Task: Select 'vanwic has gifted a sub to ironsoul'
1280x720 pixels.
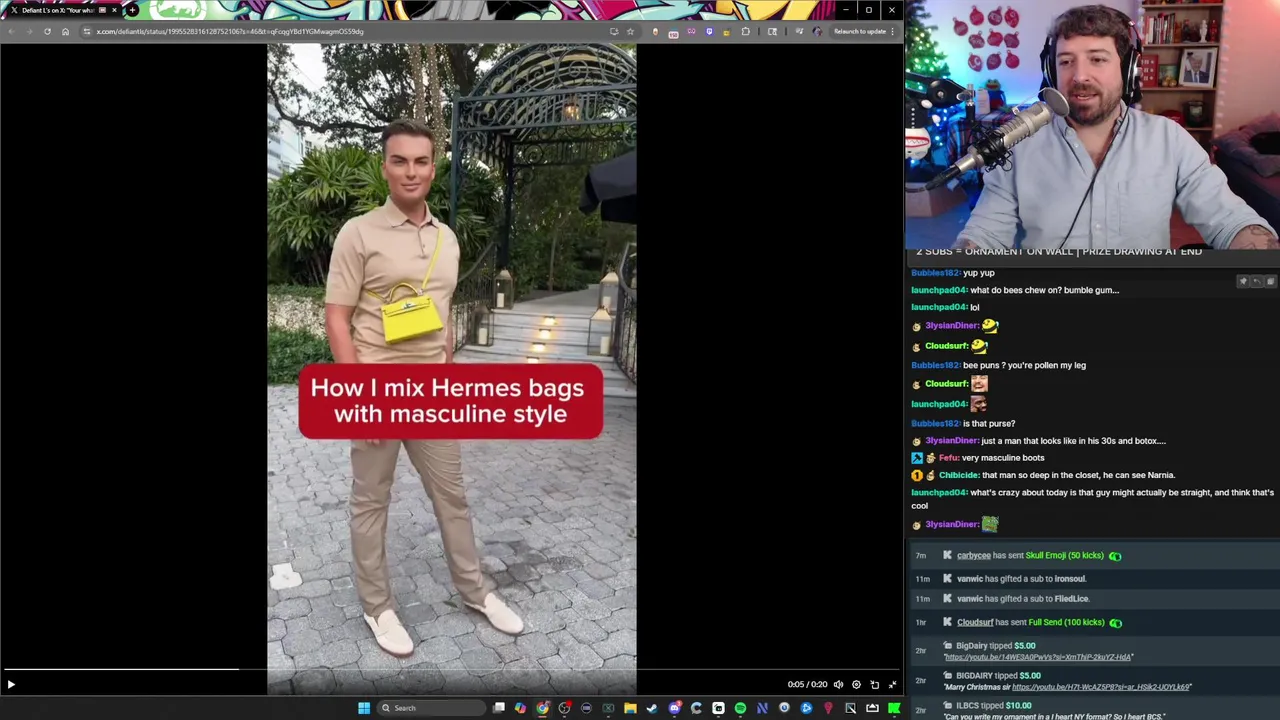Action: (x=1020, y=578)
